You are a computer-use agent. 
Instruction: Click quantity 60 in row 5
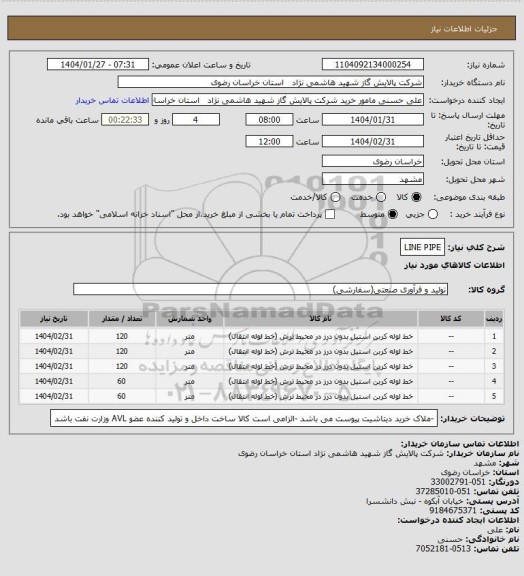[122, 396]
